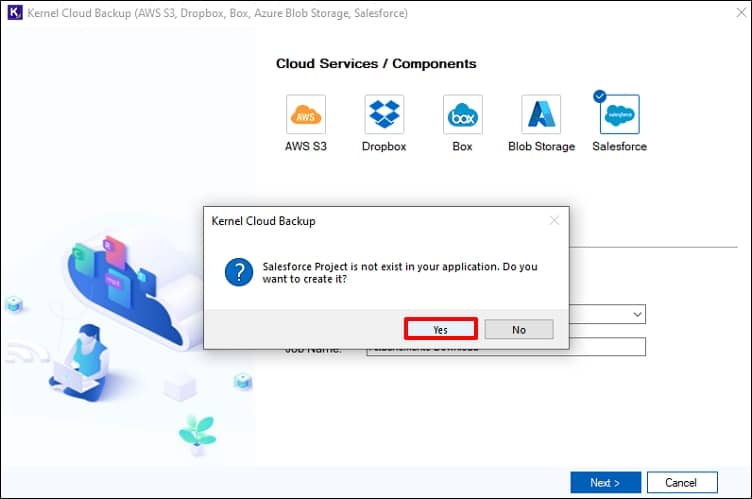752x499 pixels.
Task: Click the Kernel app logo in title bar
Action: click(x=15, y=12)
